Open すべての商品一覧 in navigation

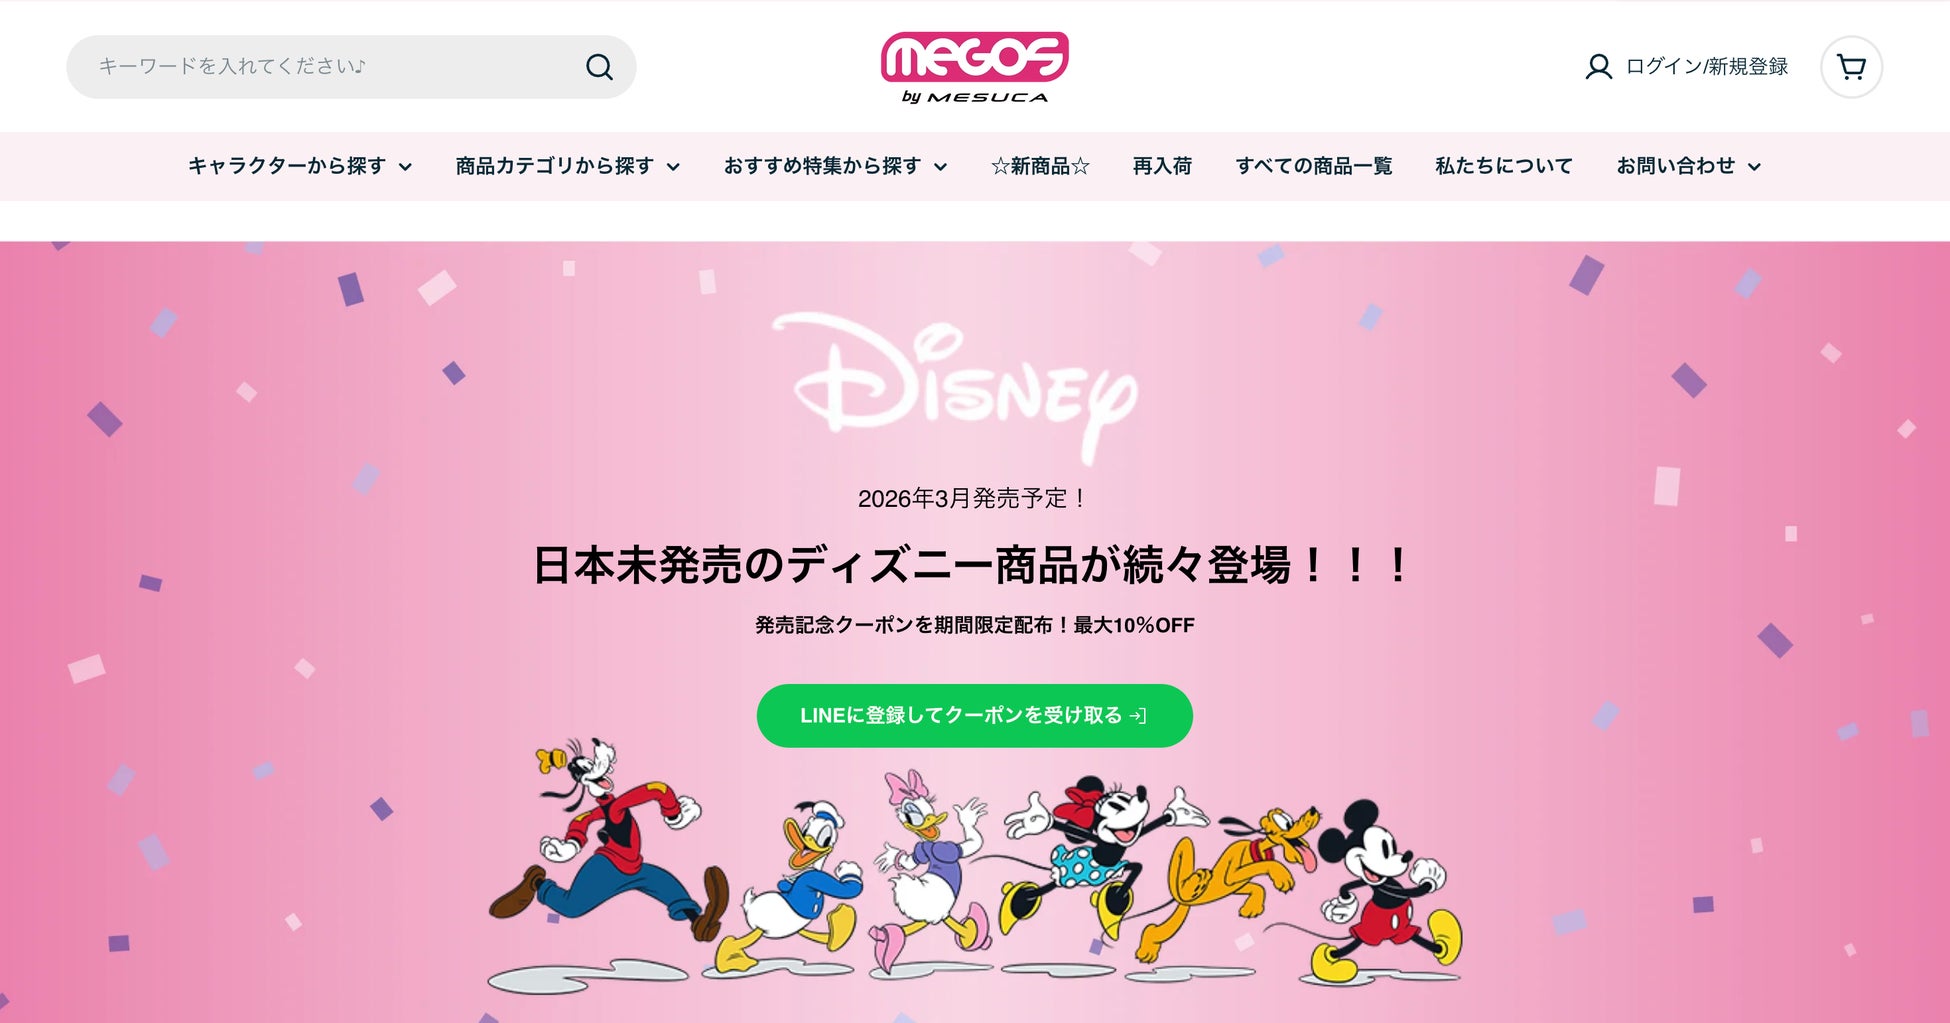1313,166
